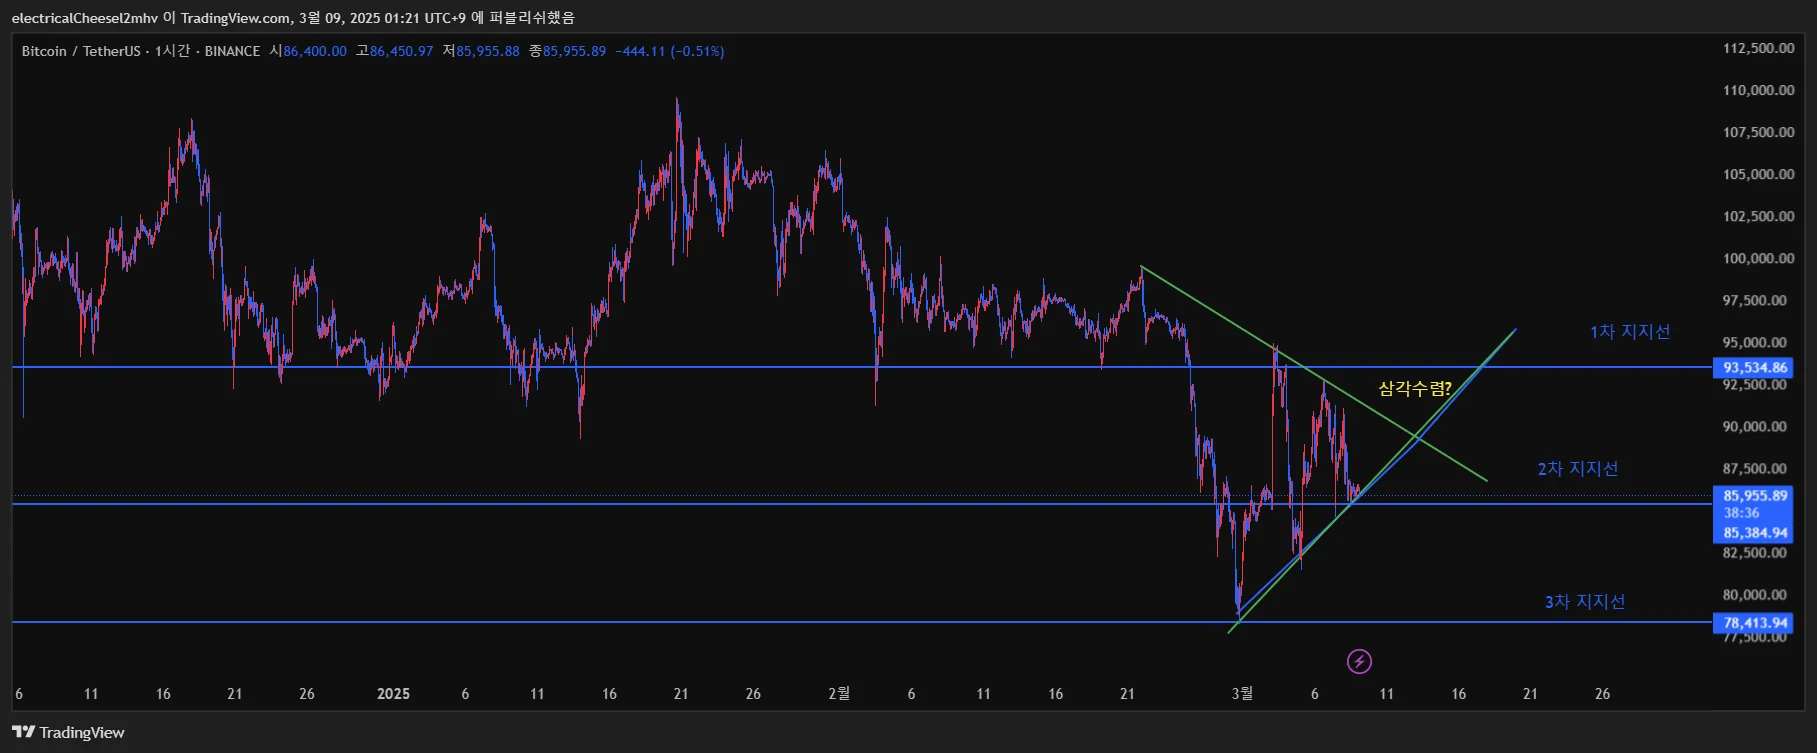Click the purple lightning bolt event icon
This screenshot has width=1817, height=753.
click(1359, 661)
